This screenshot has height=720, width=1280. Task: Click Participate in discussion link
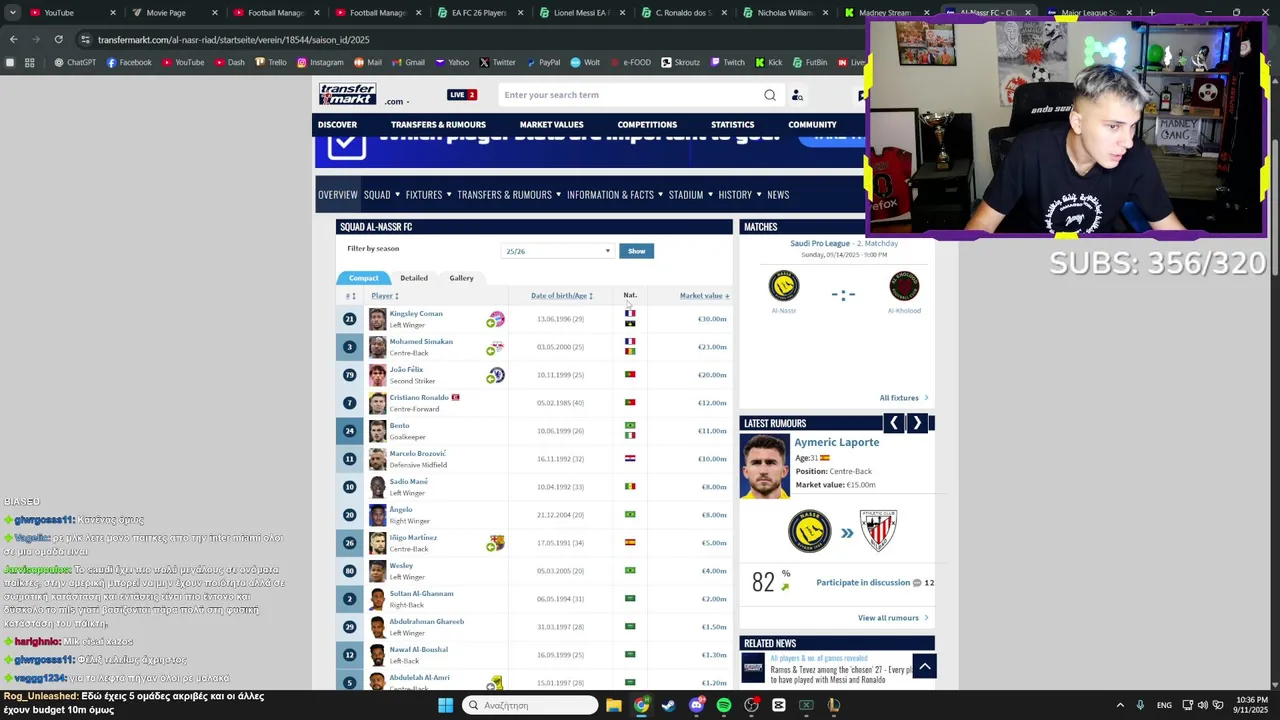coord(863,583)
